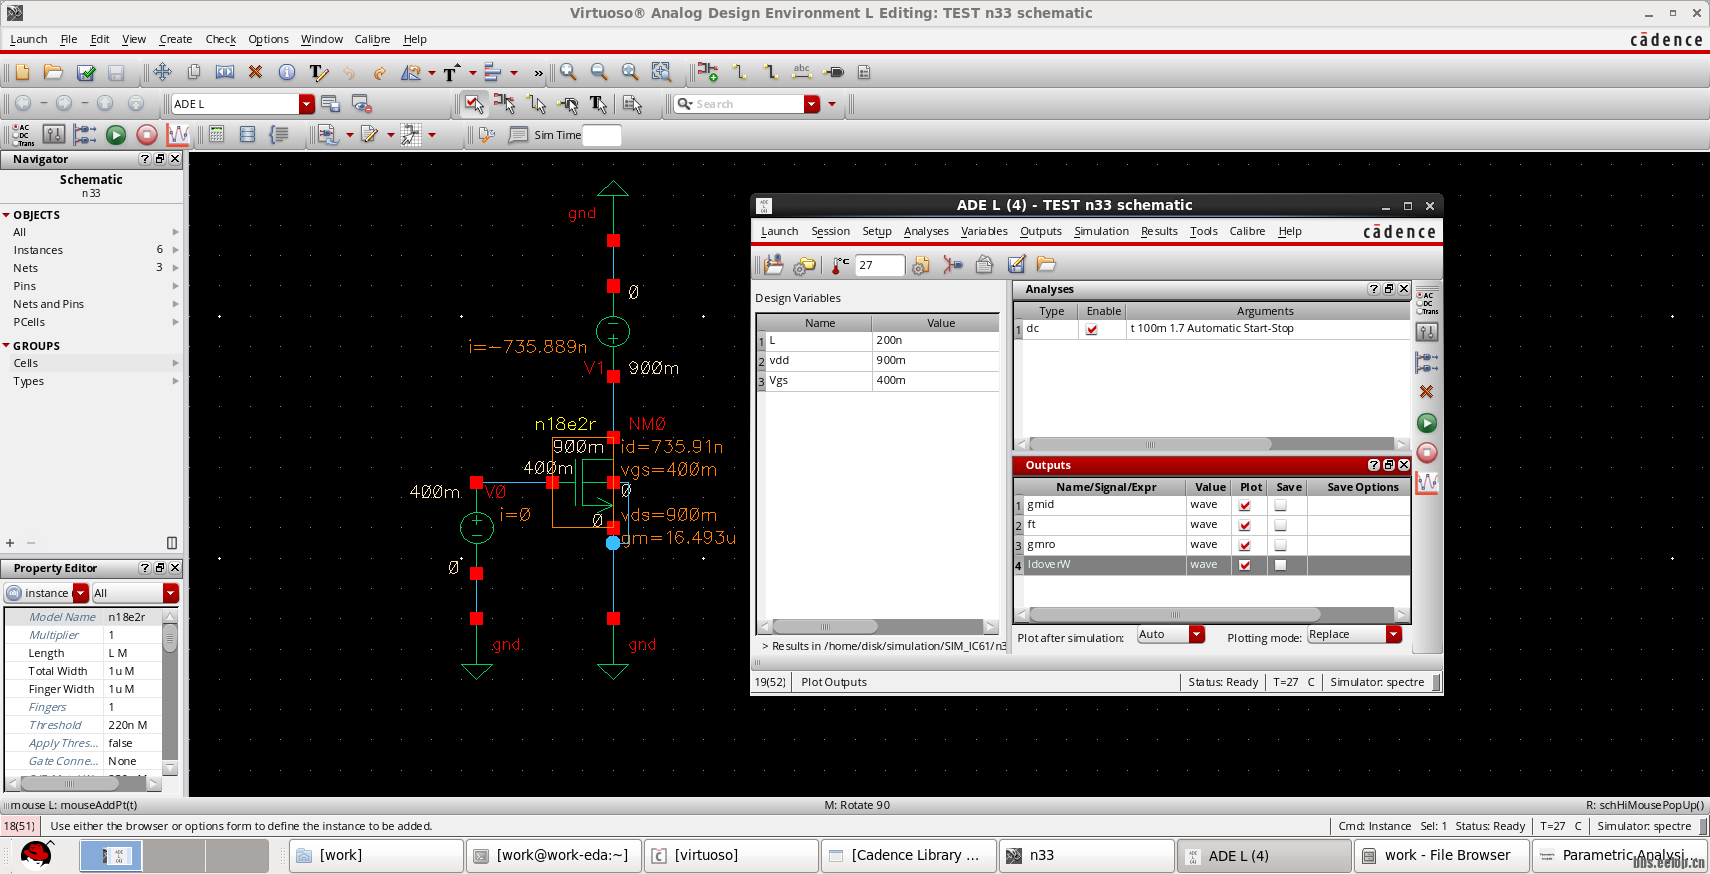The image size is (1710, 874).
Task: Select the Stretch tool icon
Action: click(225, 72)
